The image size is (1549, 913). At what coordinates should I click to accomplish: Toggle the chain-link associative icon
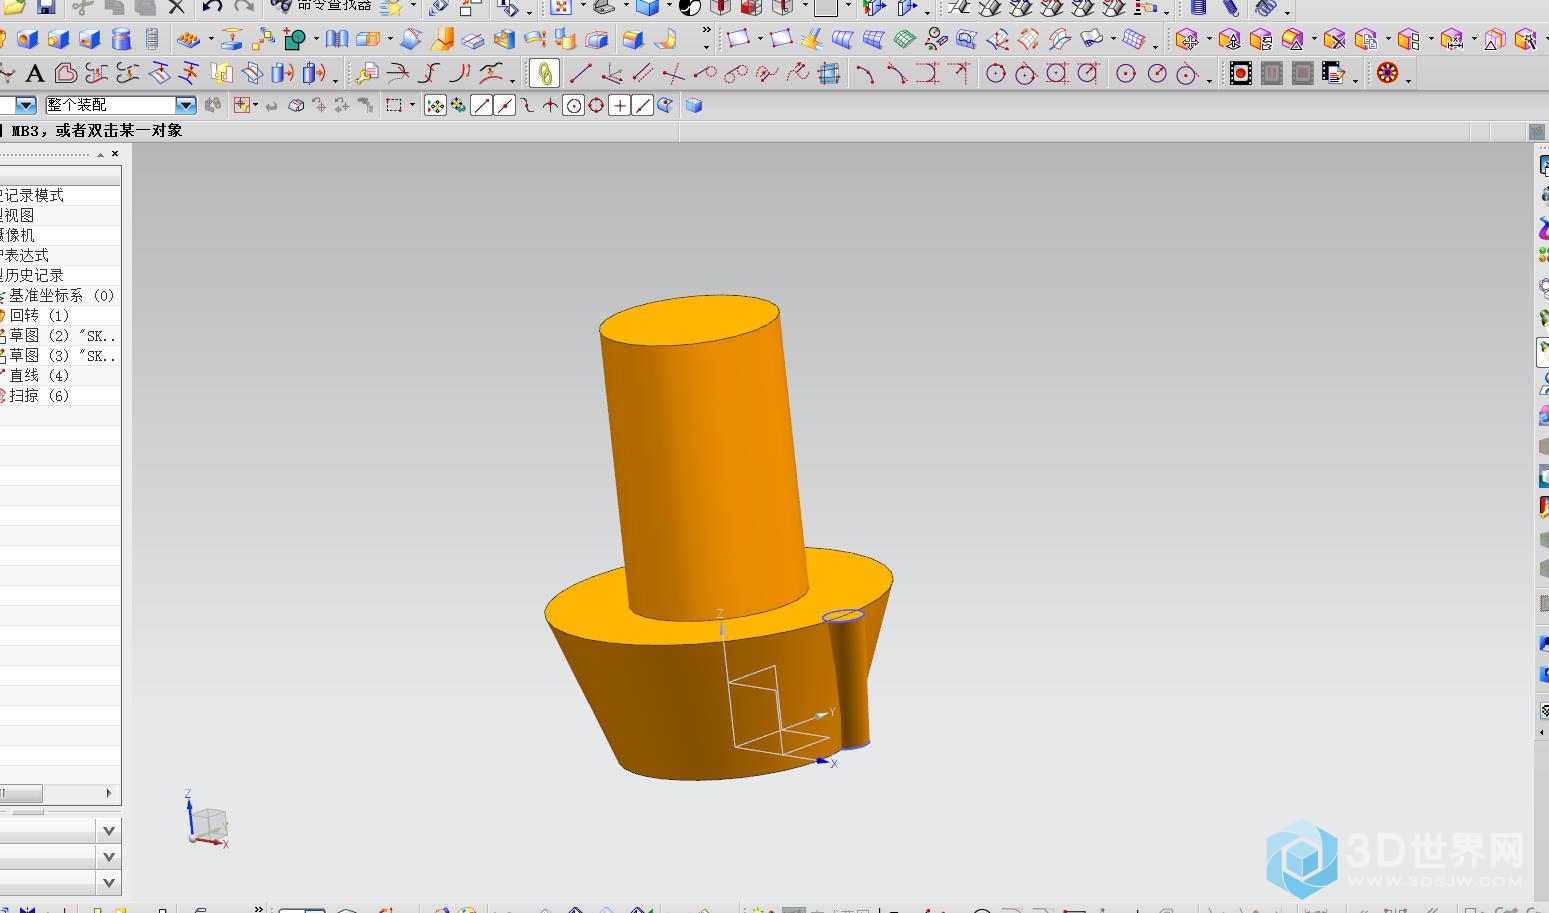[x=544, y=74]
